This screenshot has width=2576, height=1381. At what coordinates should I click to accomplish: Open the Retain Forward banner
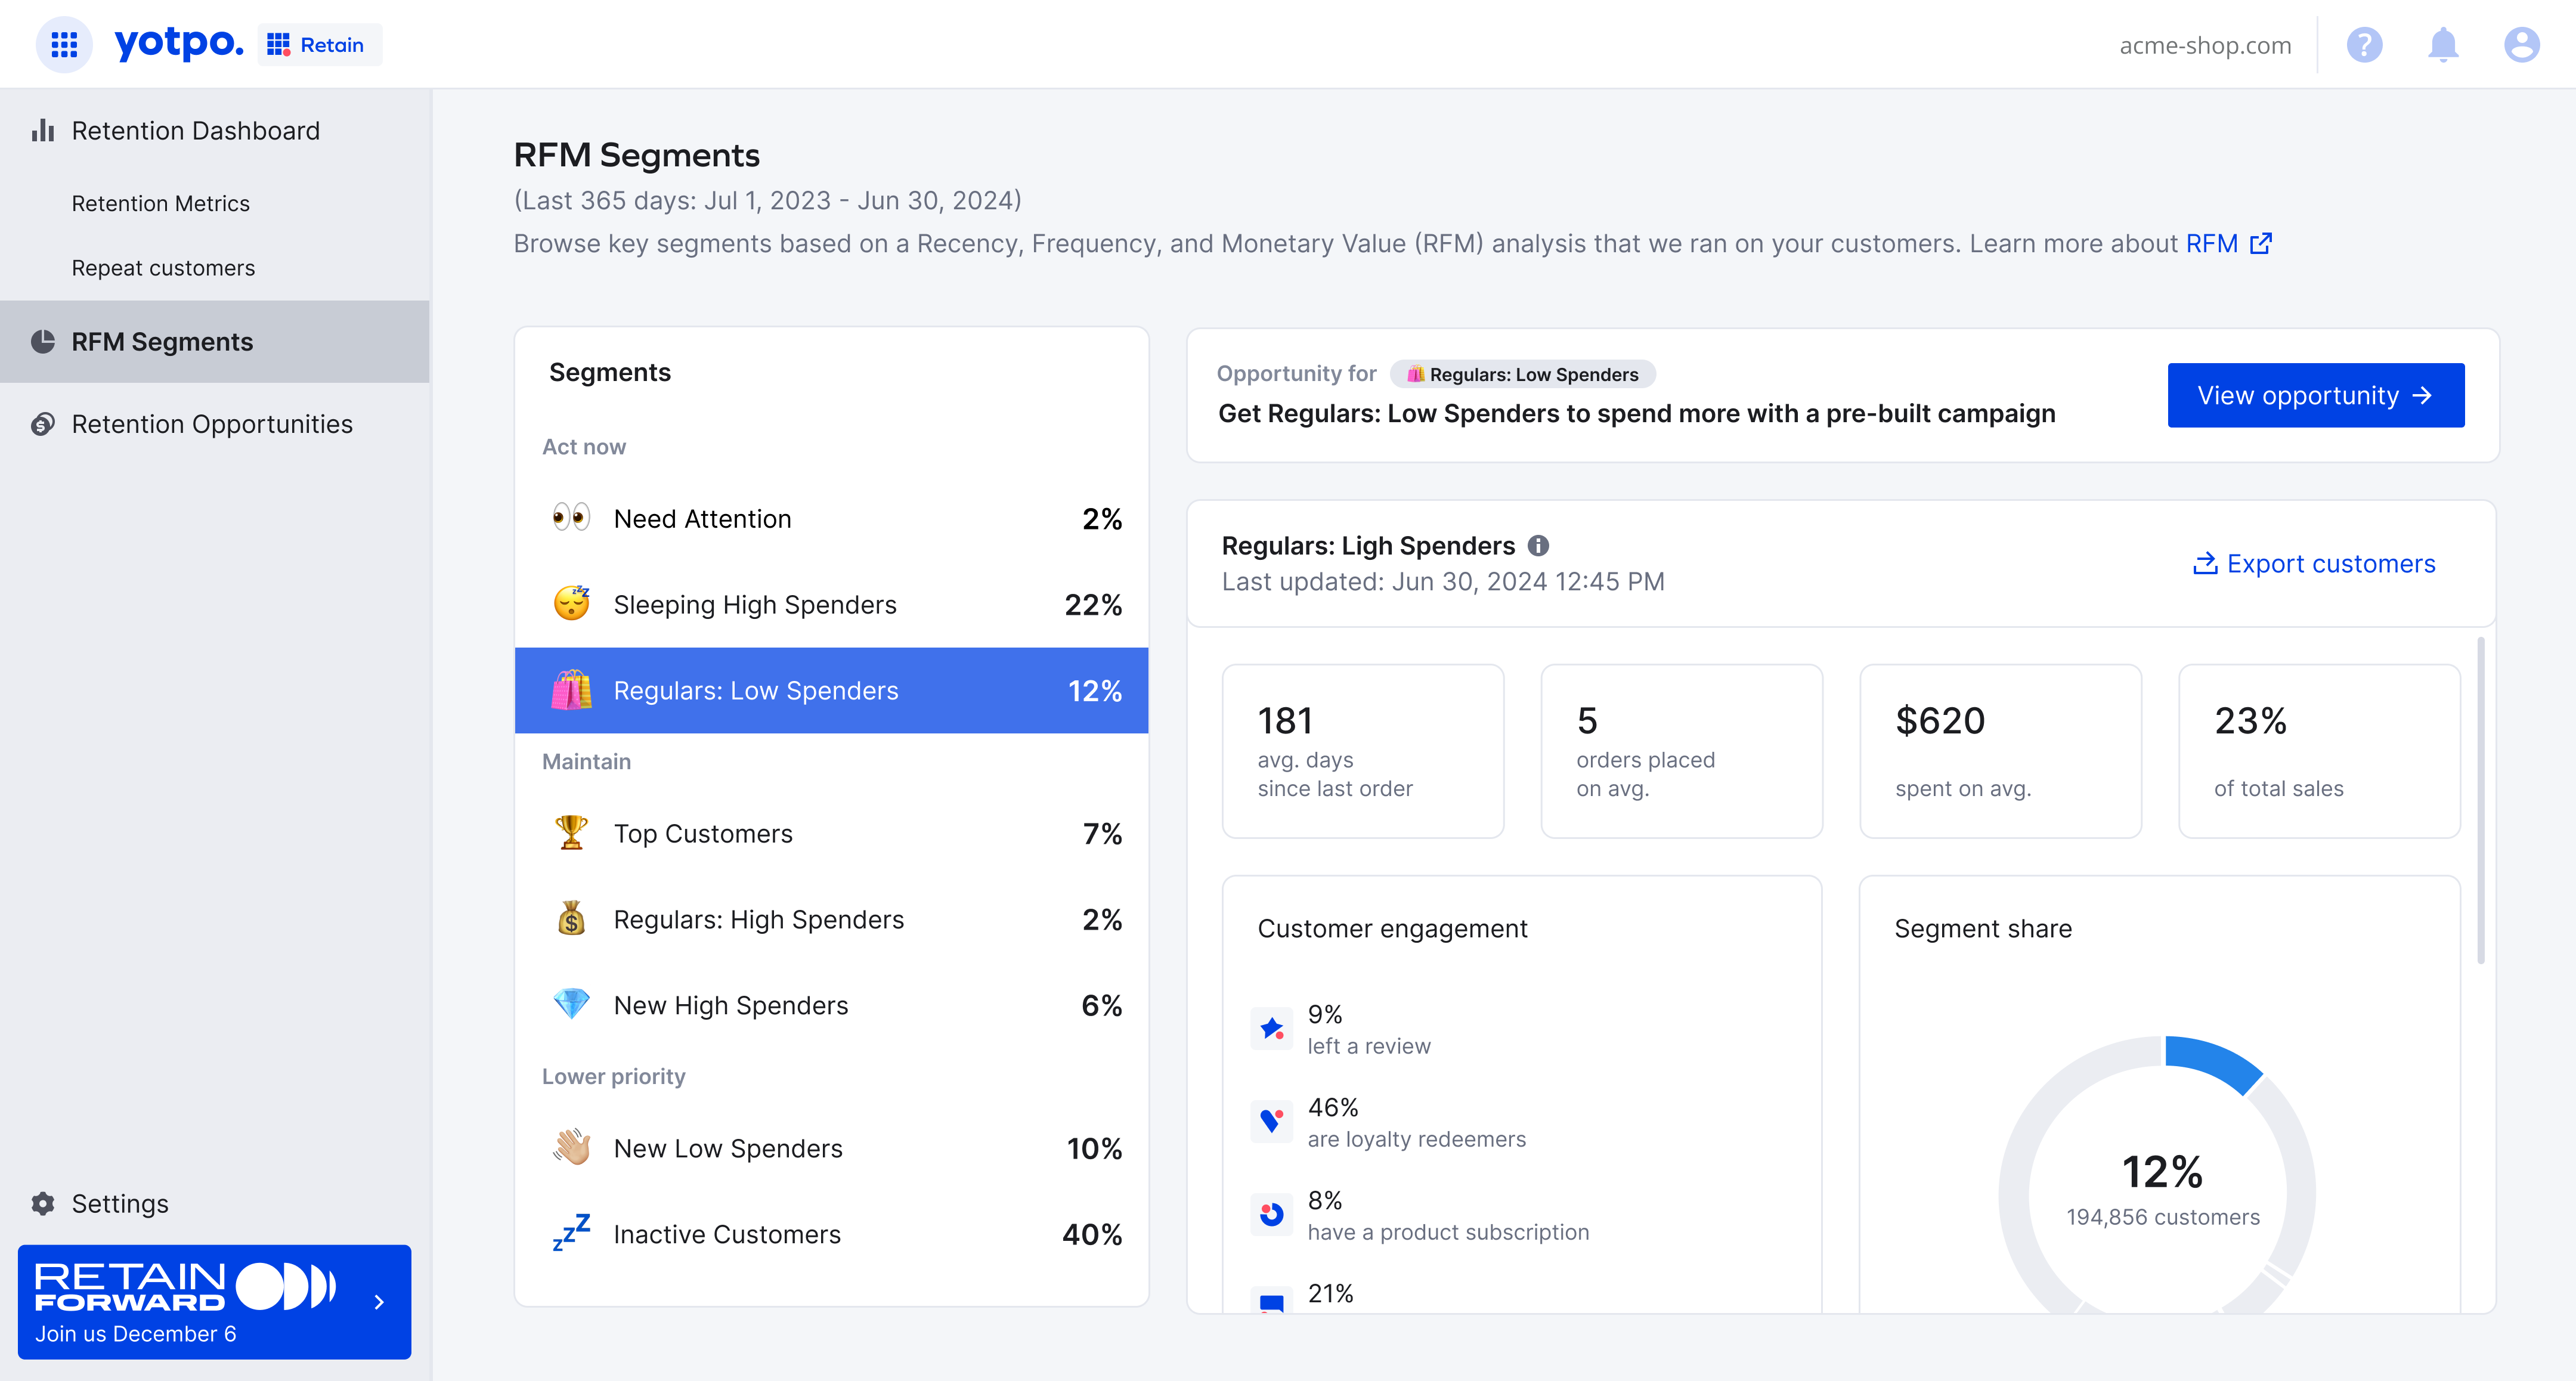(x=214, y=1301)
